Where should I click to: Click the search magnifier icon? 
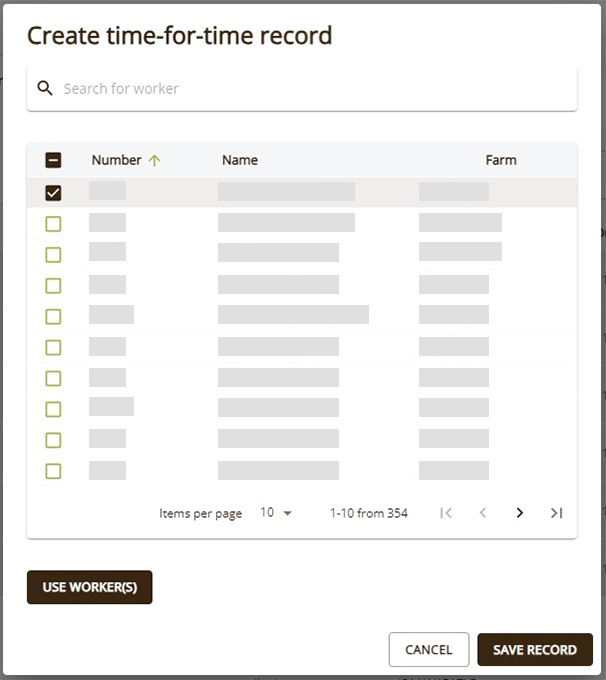(45, 88)
